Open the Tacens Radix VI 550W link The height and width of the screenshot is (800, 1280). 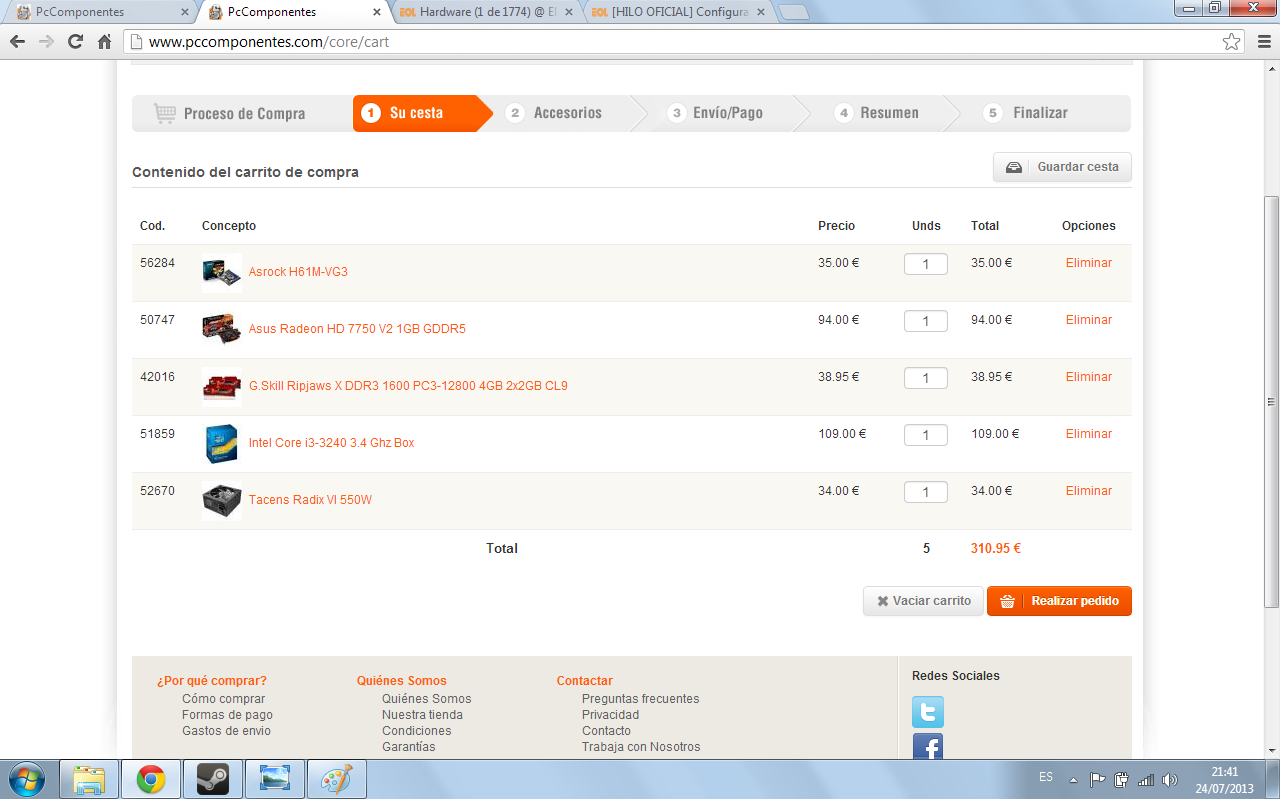[310, 500]
